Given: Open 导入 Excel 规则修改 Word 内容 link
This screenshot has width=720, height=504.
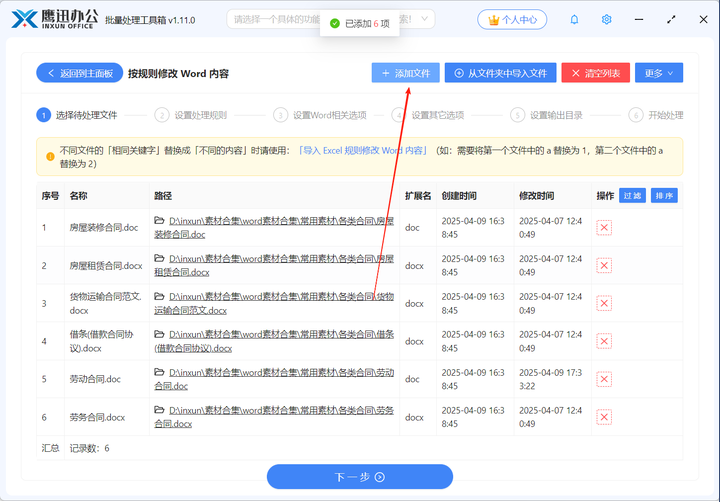Looking at the screenshot, I should click(x=363, y=151).
